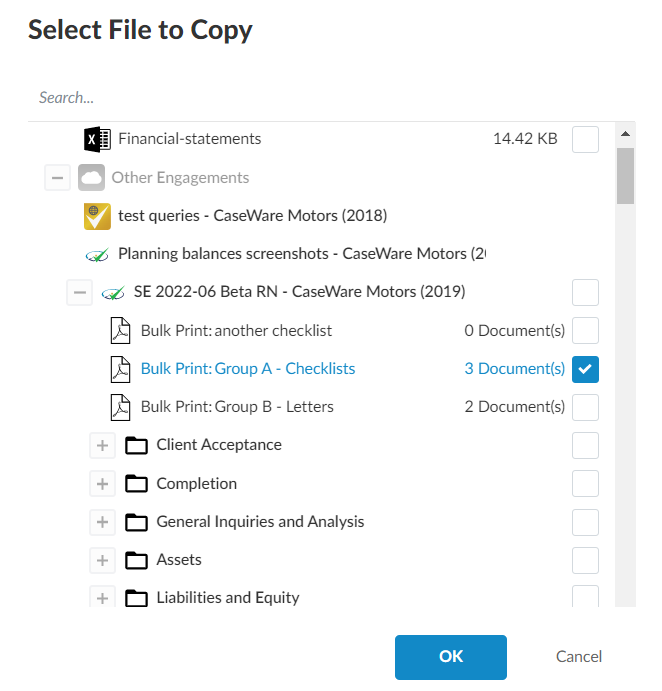Expand the General Inquiries and Analysis folder
Viewport: 662px width, 691px height.
point(102,522)
